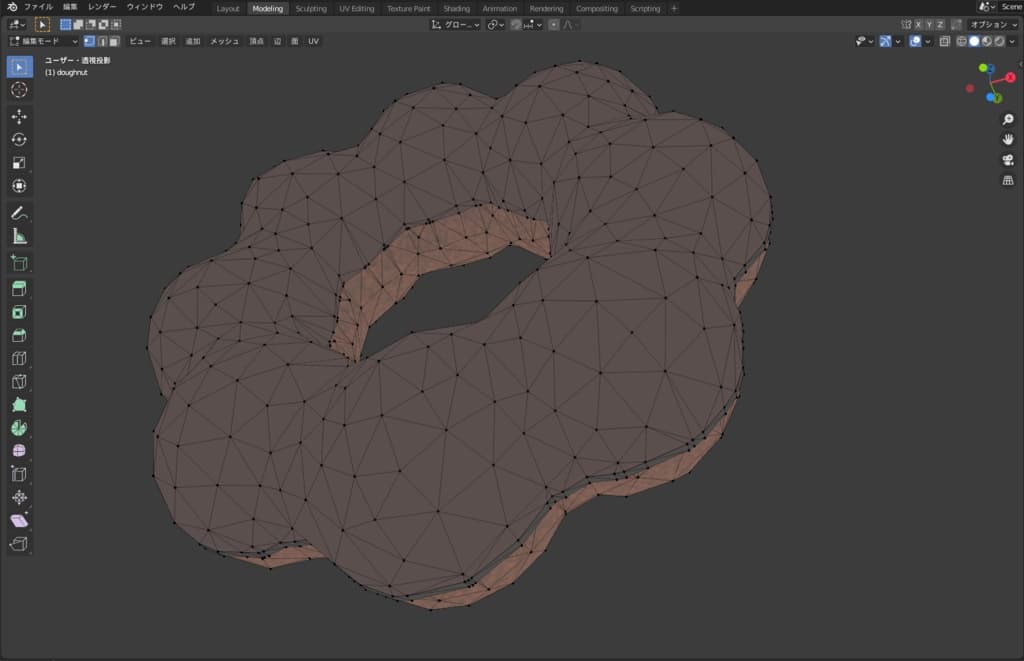Switch to the Sculpting workspace tab
This screenshot has height=661, width=1024.
click(311, 8)
